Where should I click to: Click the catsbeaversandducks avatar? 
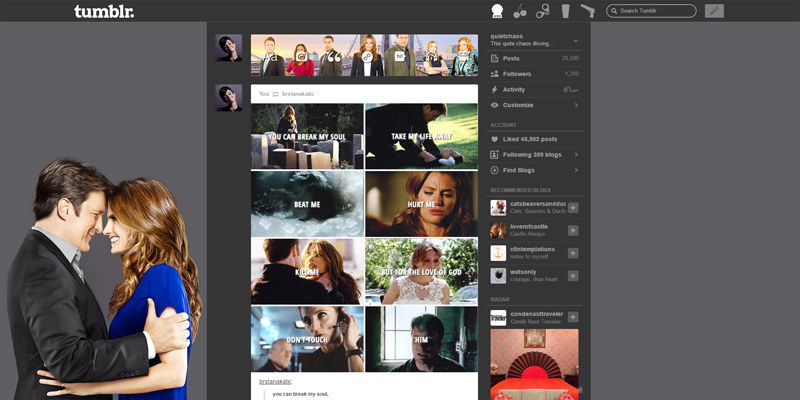click(x=498, y=208)
